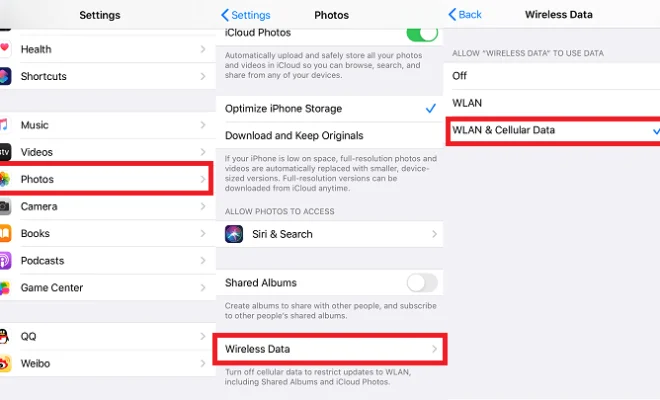
Task: Tap the Shortcuts app icon
Action: [5, 76]
